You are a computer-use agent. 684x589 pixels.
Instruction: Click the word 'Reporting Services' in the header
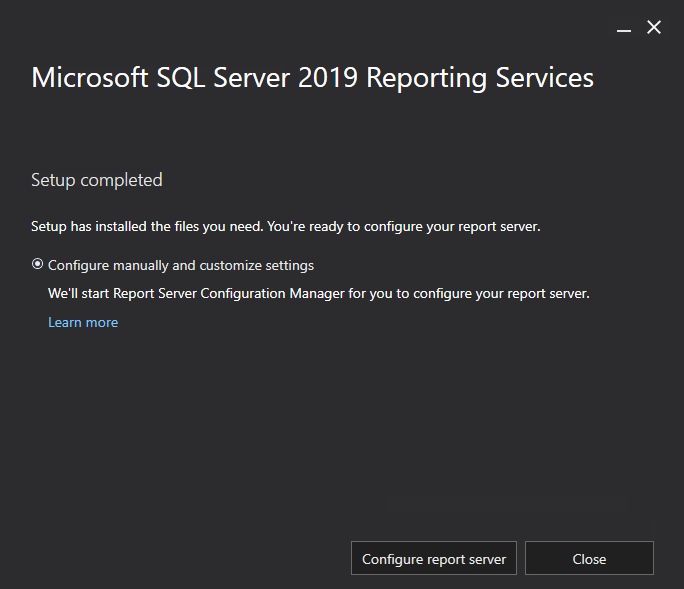[x=480, y=78]
